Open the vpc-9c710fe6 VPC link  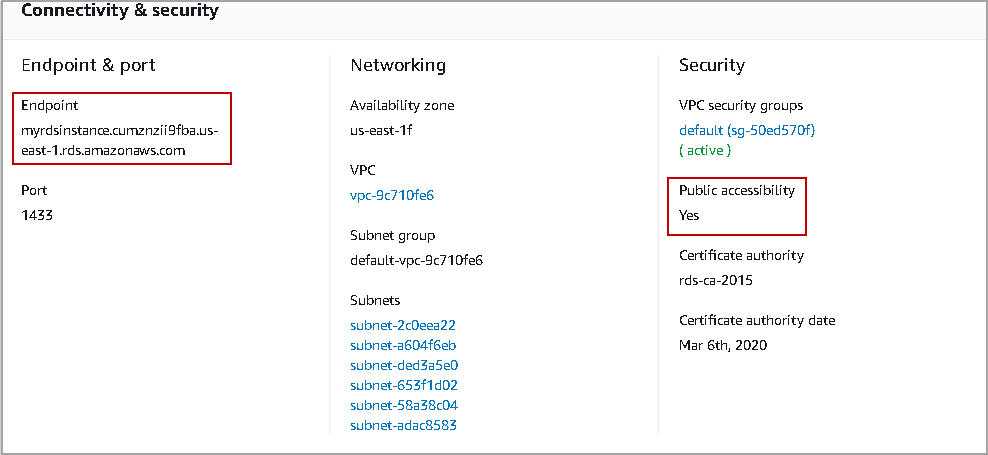coord(392,195)
